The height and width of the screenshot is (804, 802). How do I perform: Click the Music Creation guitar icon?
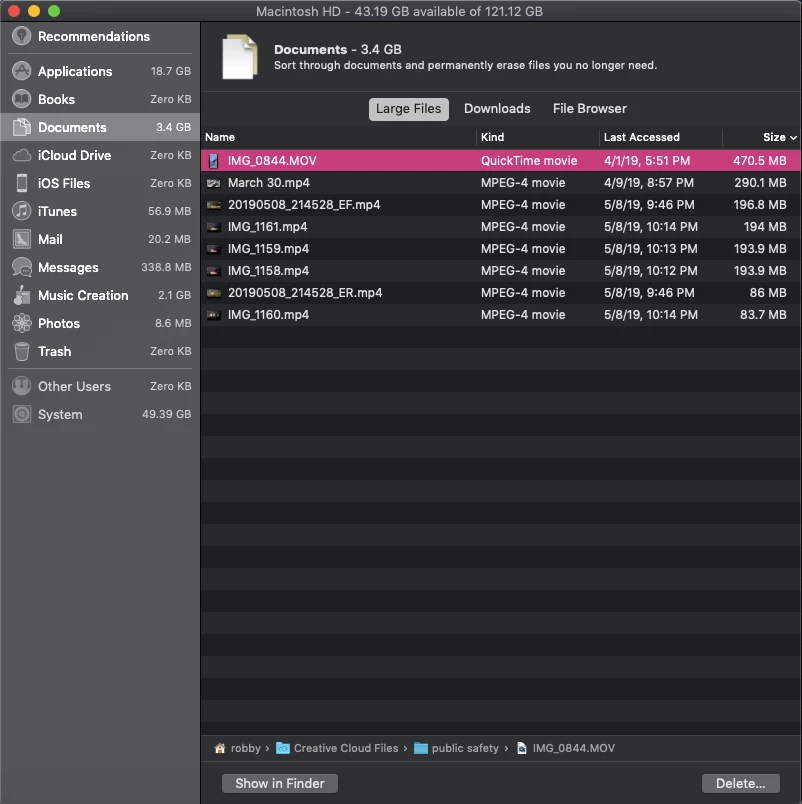click(22, 295)
